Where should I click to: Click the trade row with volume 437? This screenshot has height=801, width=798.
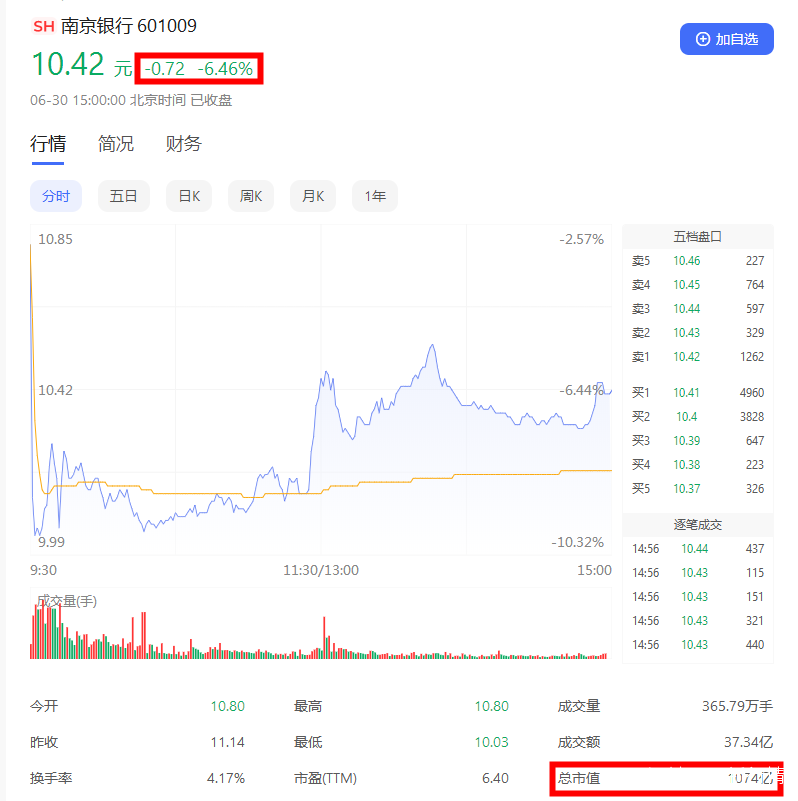(x=698, y=549)
